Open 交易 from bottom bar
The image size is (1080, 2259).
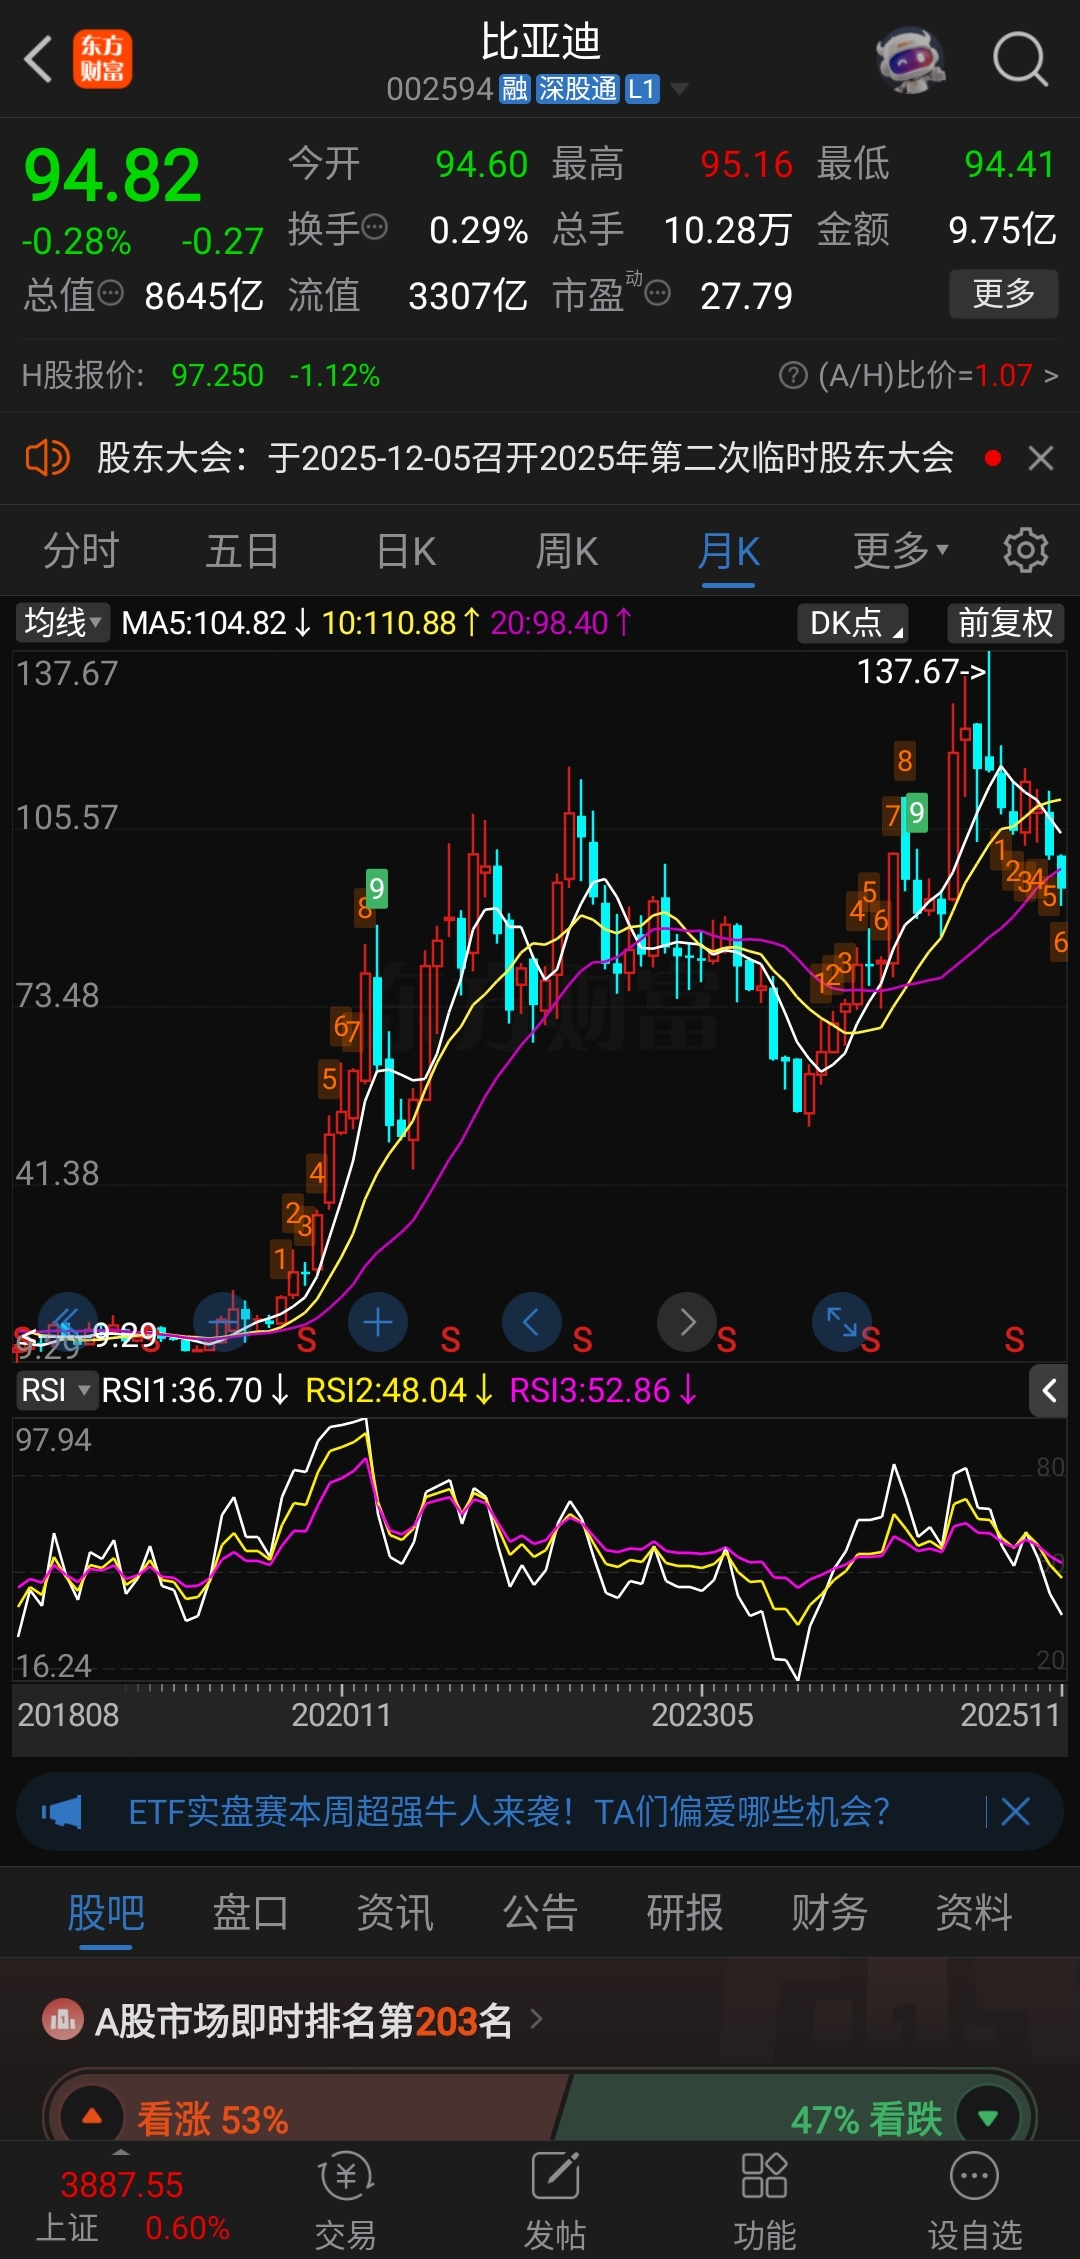[x=346, y=2200]
